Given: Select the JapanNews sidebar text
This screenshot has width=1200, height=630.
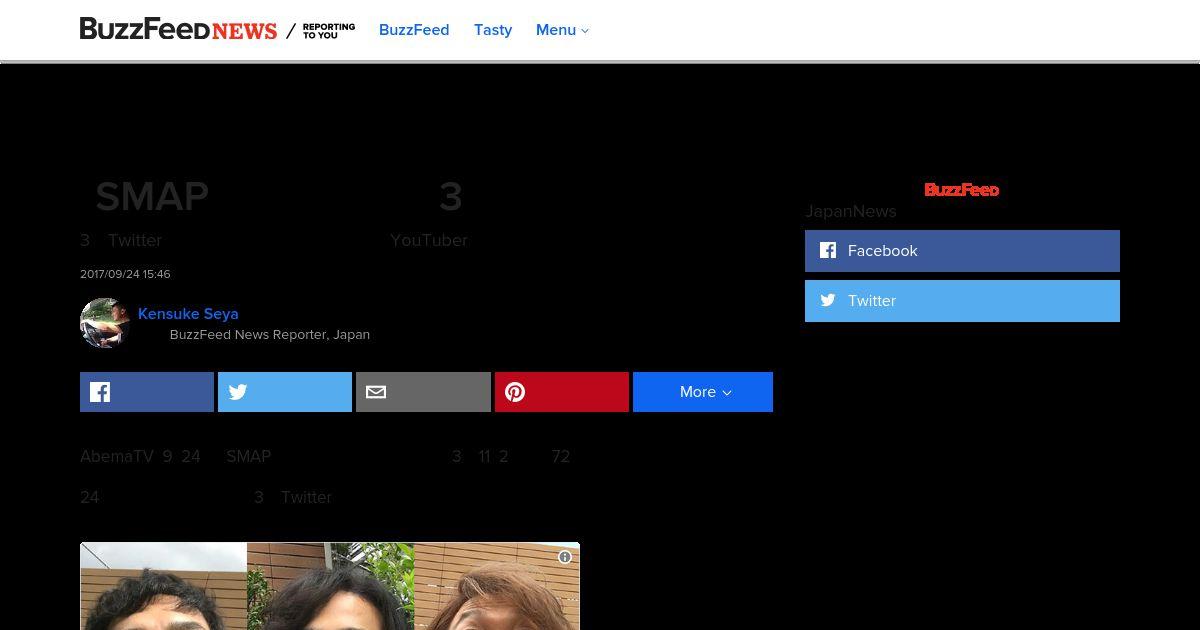Looking at the screenshot, I should (x=851, y=211).
